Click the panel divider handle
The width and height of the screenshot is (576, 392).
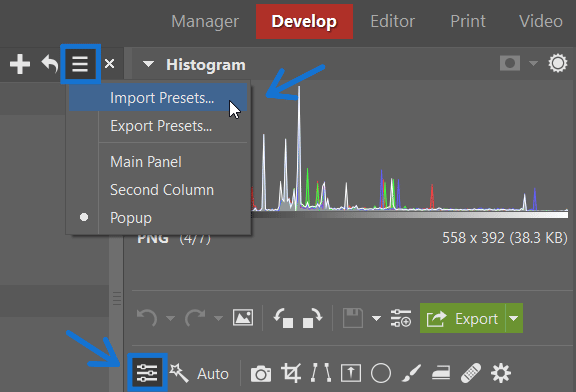(x=117, y=298)
